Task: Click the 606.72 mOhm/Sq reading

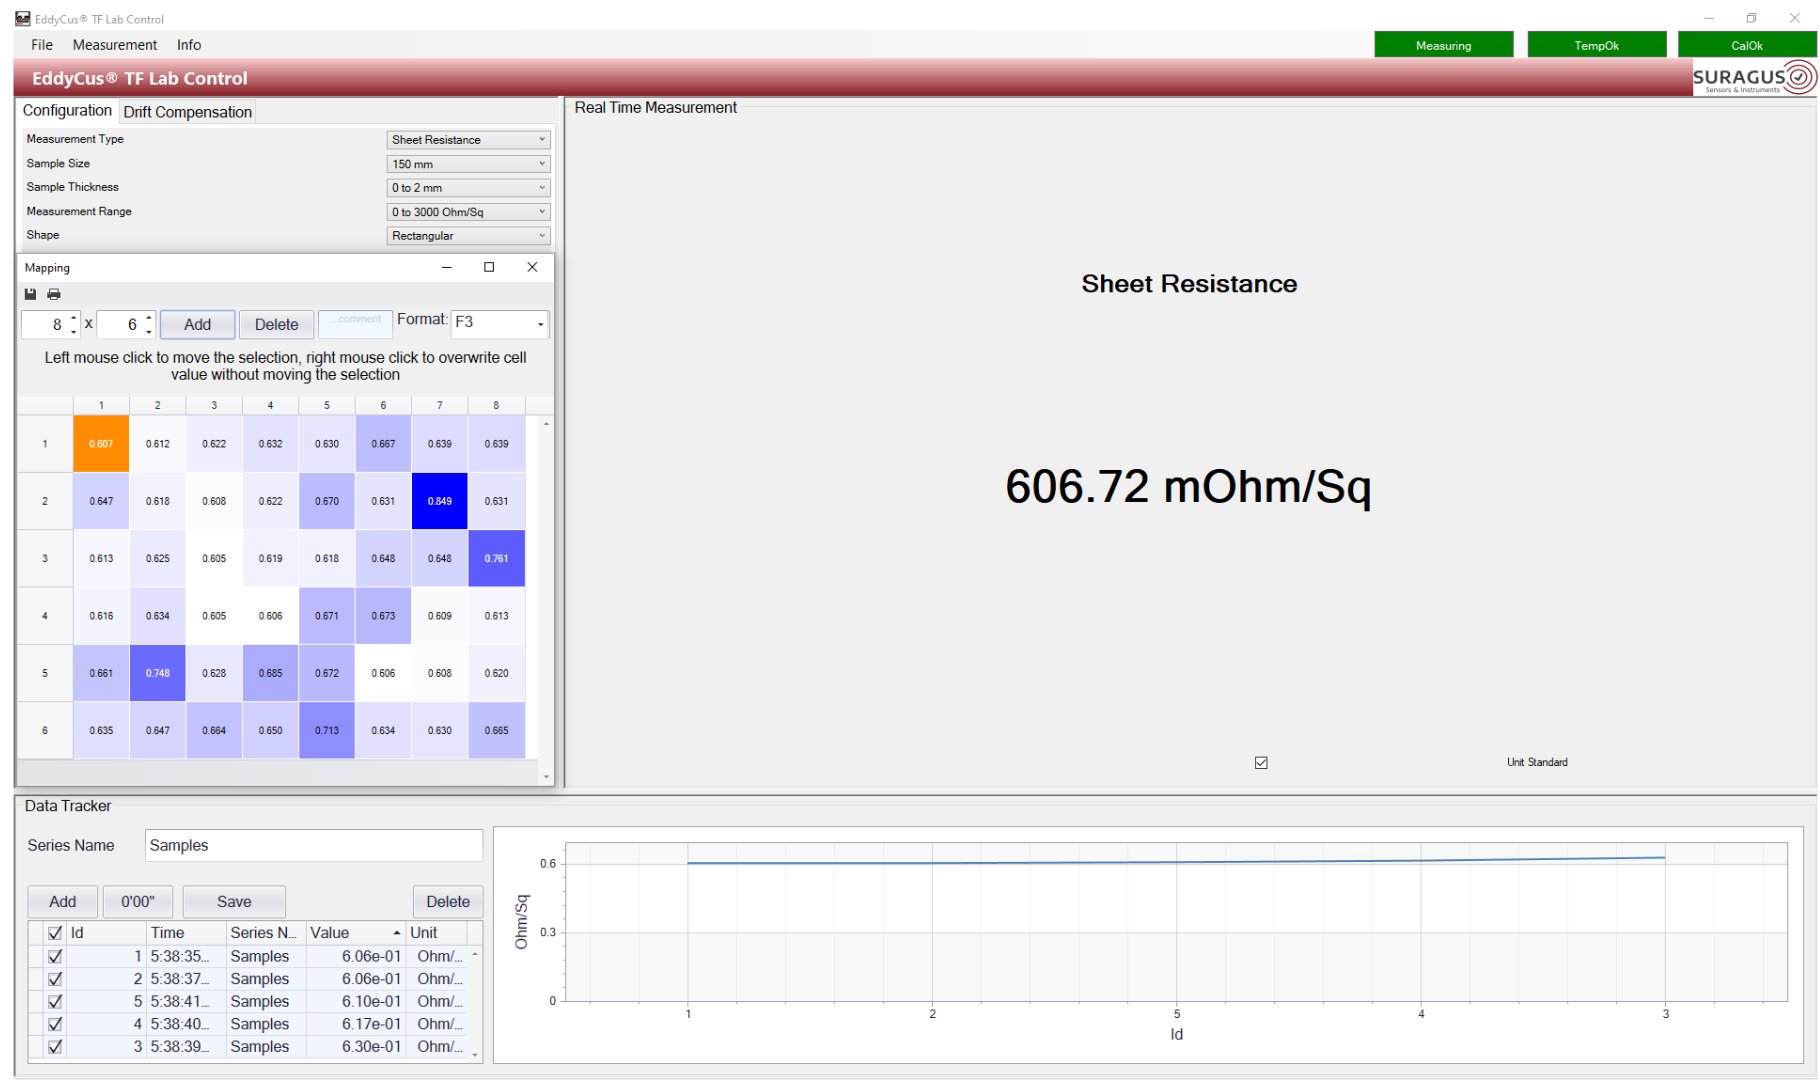Action: click(1188, 487)
